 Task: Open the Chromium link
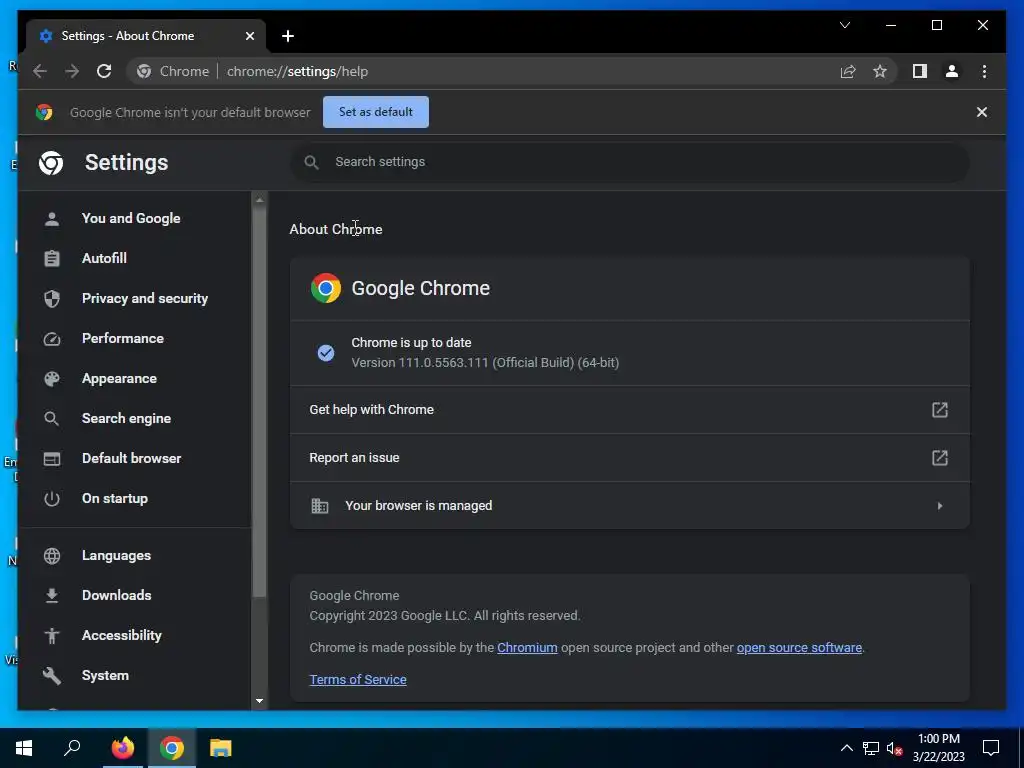[527, 648]
